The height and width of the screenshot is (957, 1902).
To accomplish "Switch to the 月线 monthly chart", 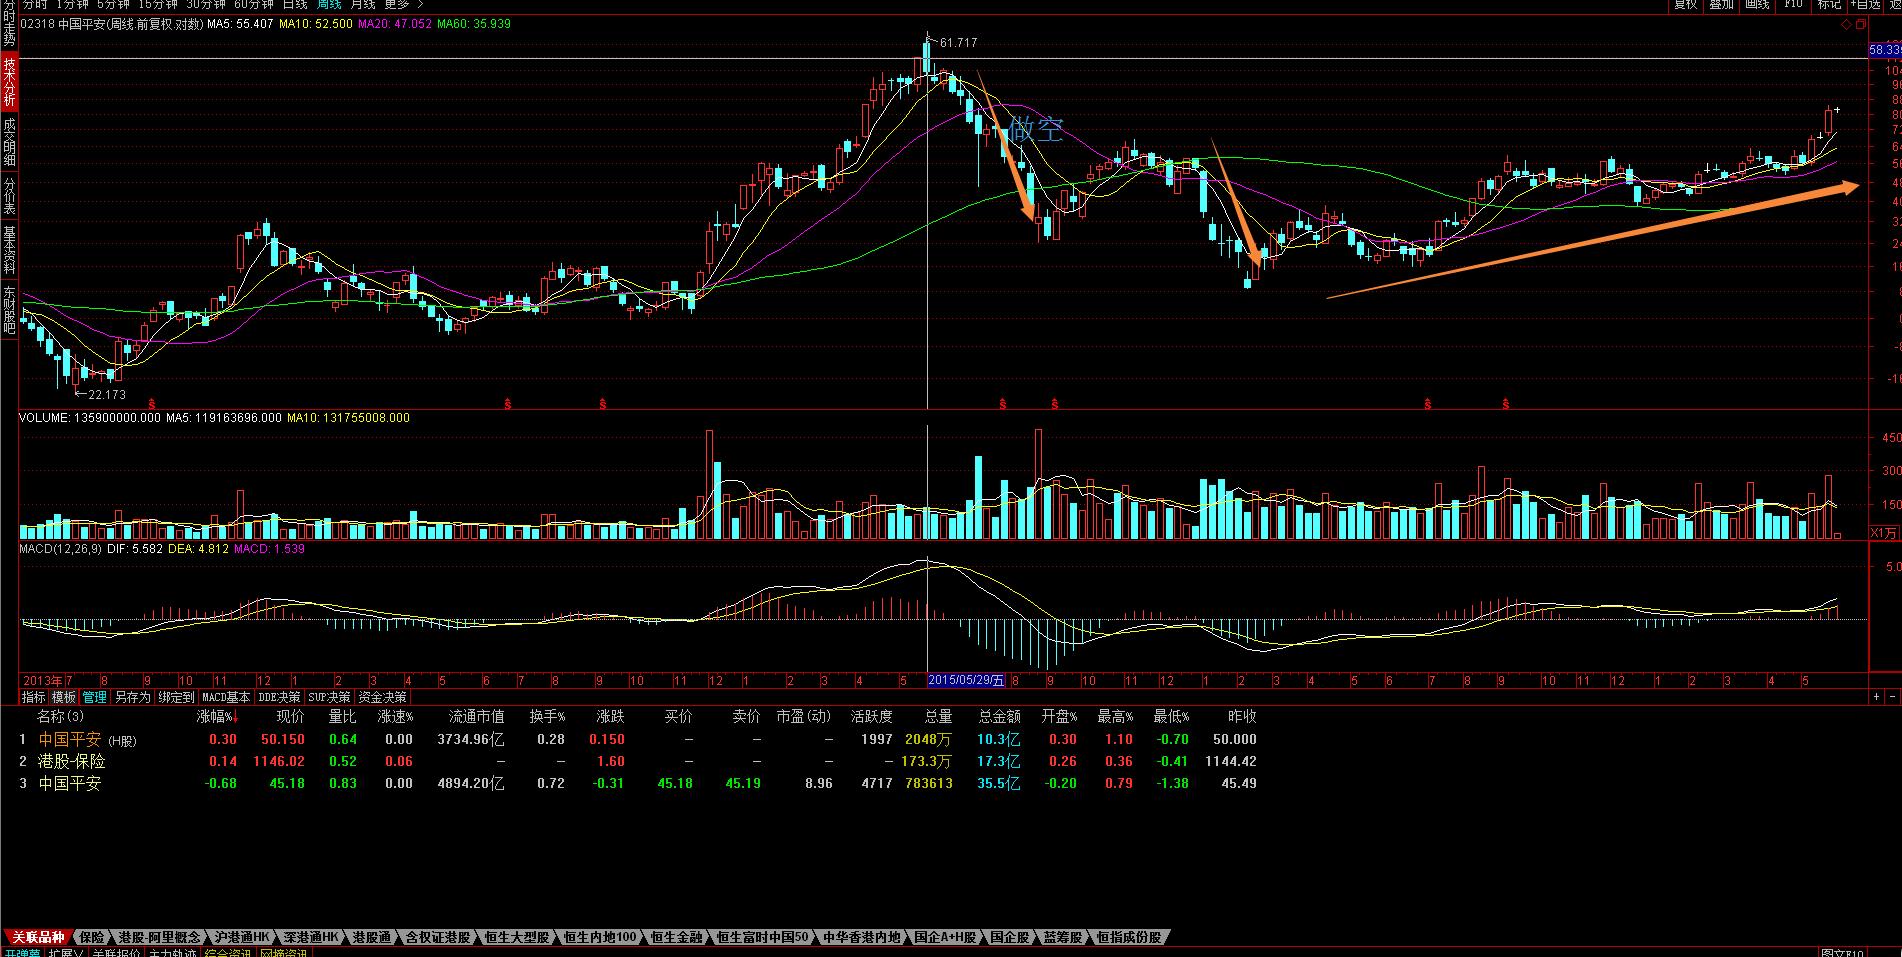I will 363,5.
